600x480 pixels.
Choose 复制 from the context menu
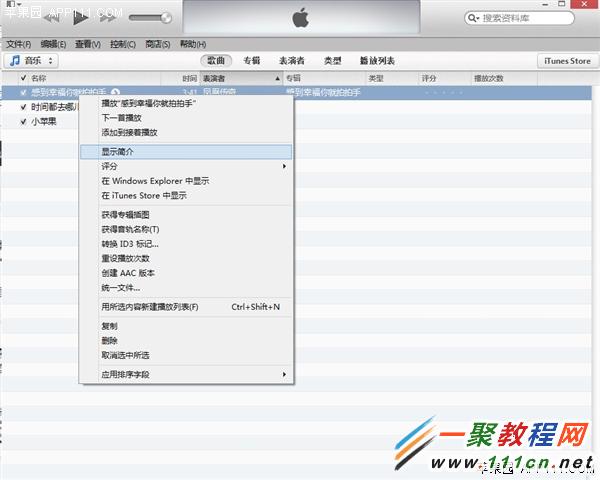pos(186,326)
